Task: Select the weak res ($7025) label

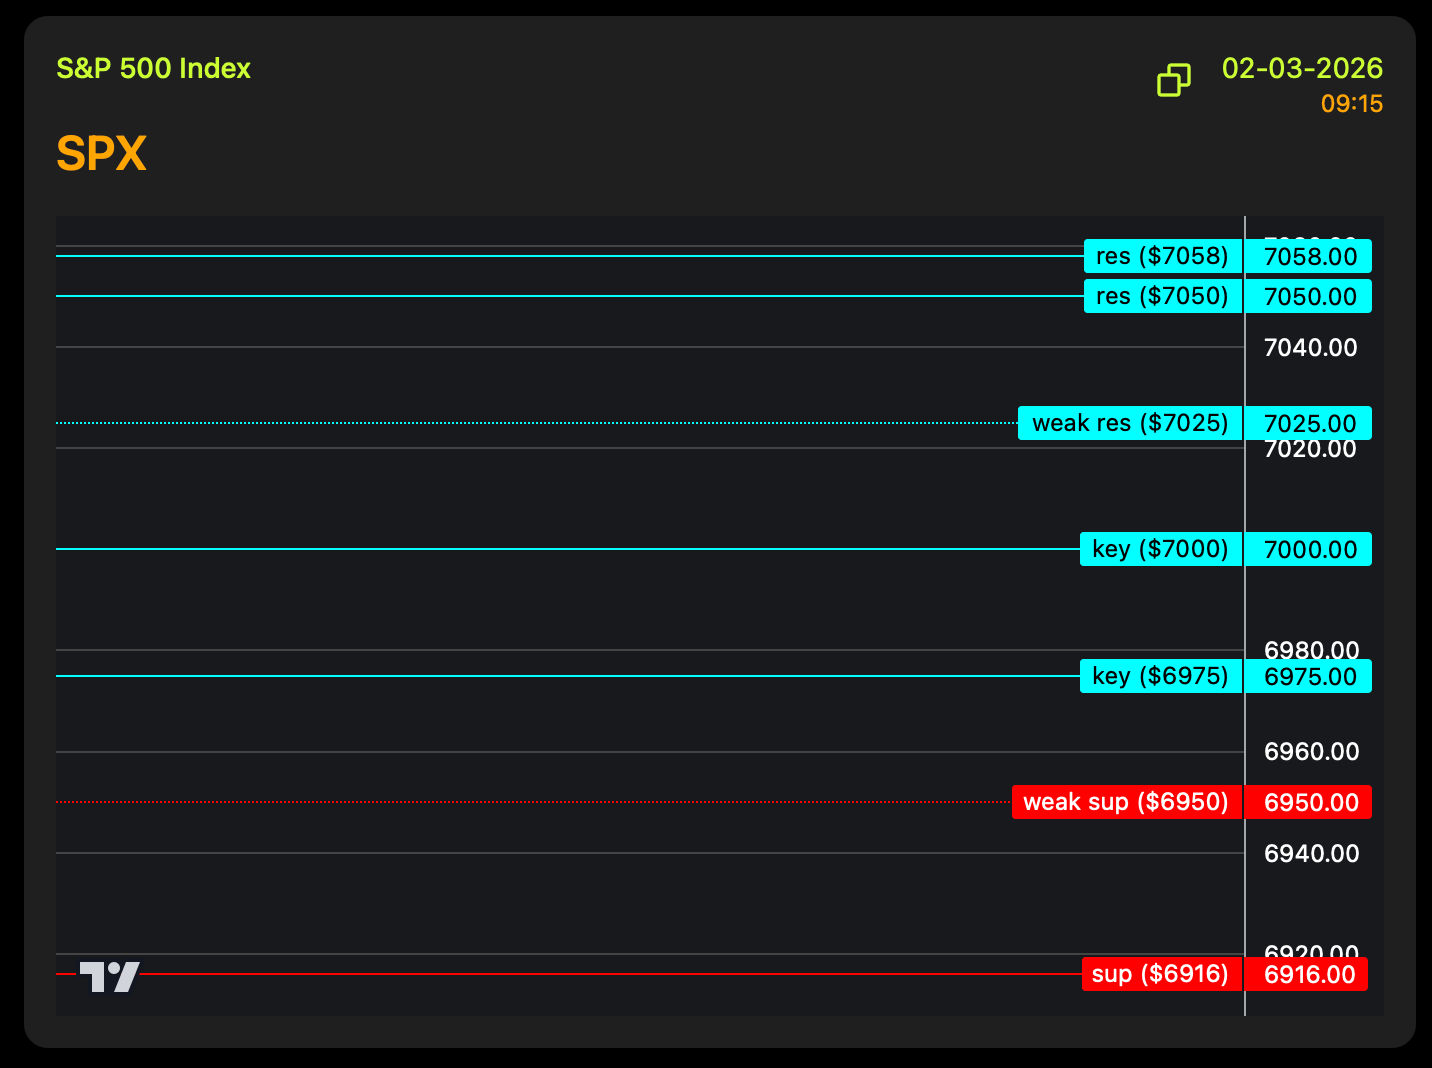Action: [1129, 423]
